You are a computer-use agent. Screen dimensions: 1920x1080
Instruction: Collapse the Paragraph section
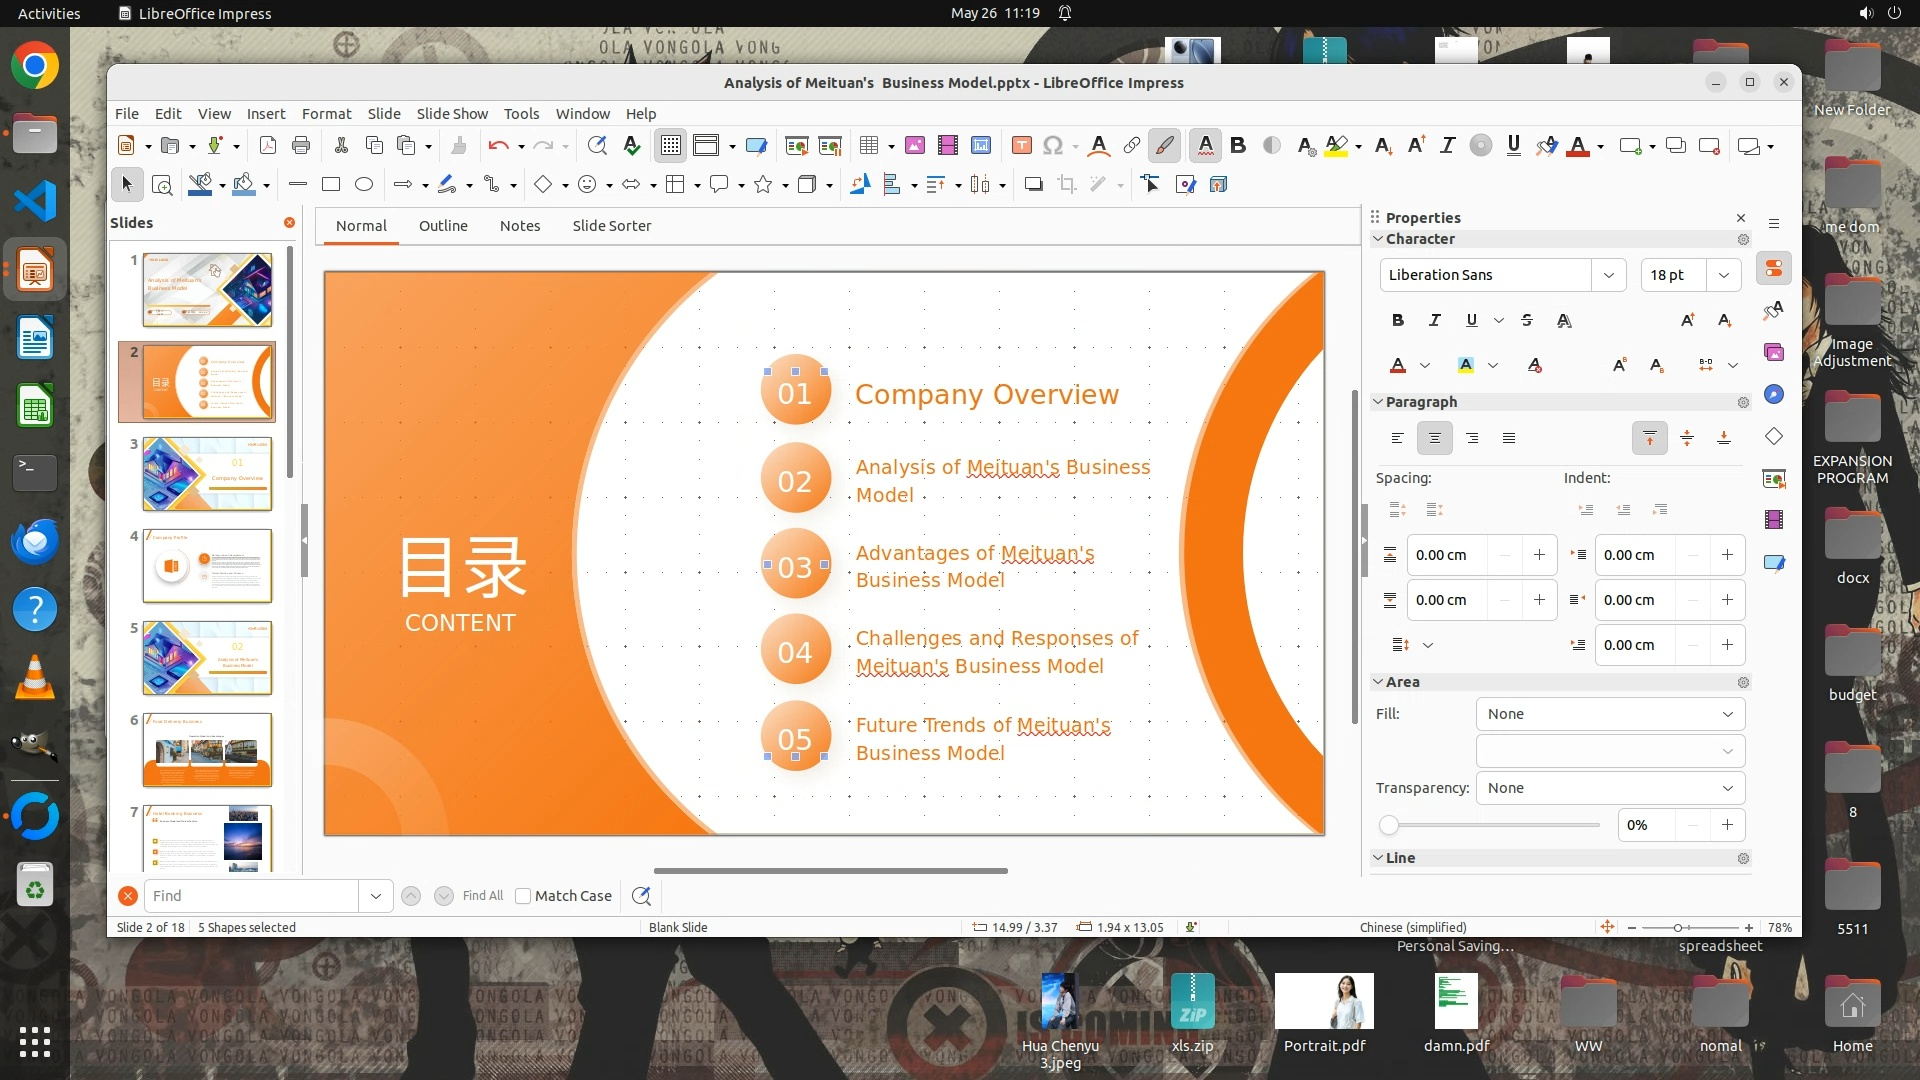coord(1378,402)
